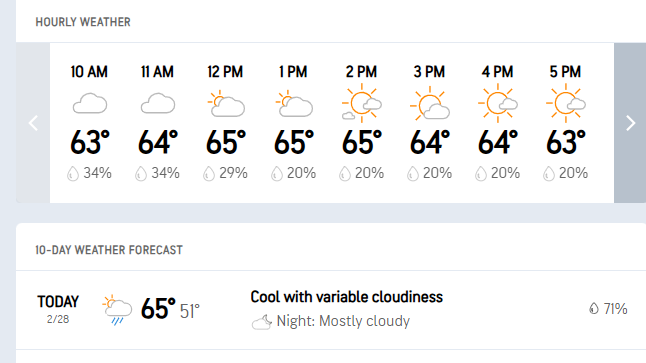
Task: Click the 65° temperature at 2 PM
Action: pos(362,143)
